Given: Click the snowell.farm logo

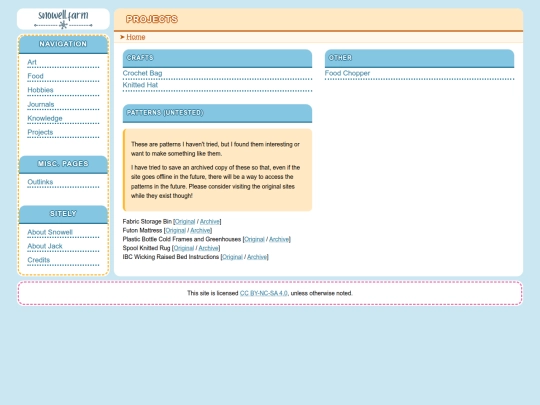Looking at the screenshot, I should point(63,19).
